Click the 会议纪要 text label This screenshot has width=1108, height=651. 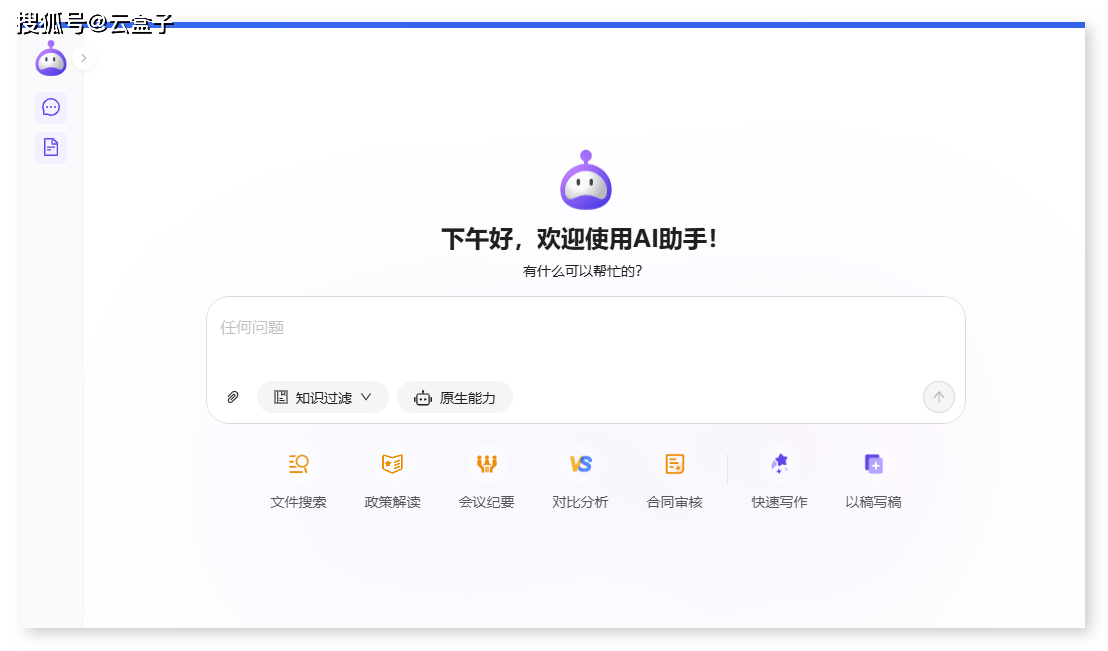coord(486,502)
